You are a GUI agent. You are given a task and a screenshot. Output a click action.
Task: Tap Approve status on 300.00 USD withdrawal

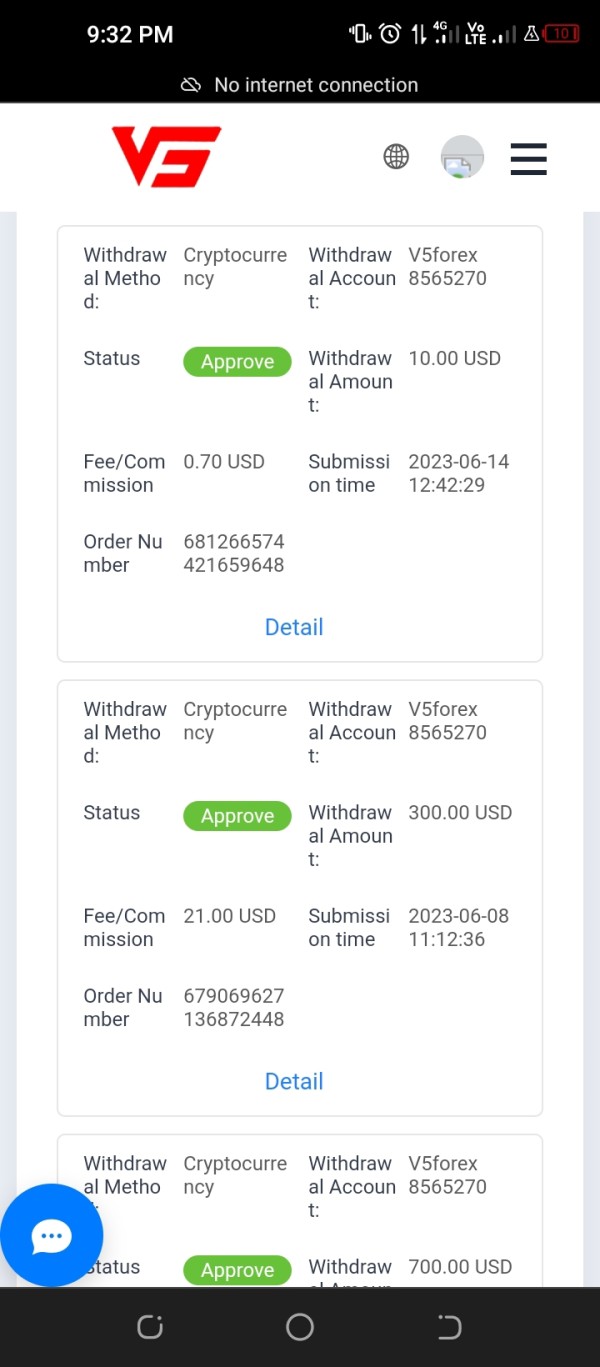click(237, 816)
